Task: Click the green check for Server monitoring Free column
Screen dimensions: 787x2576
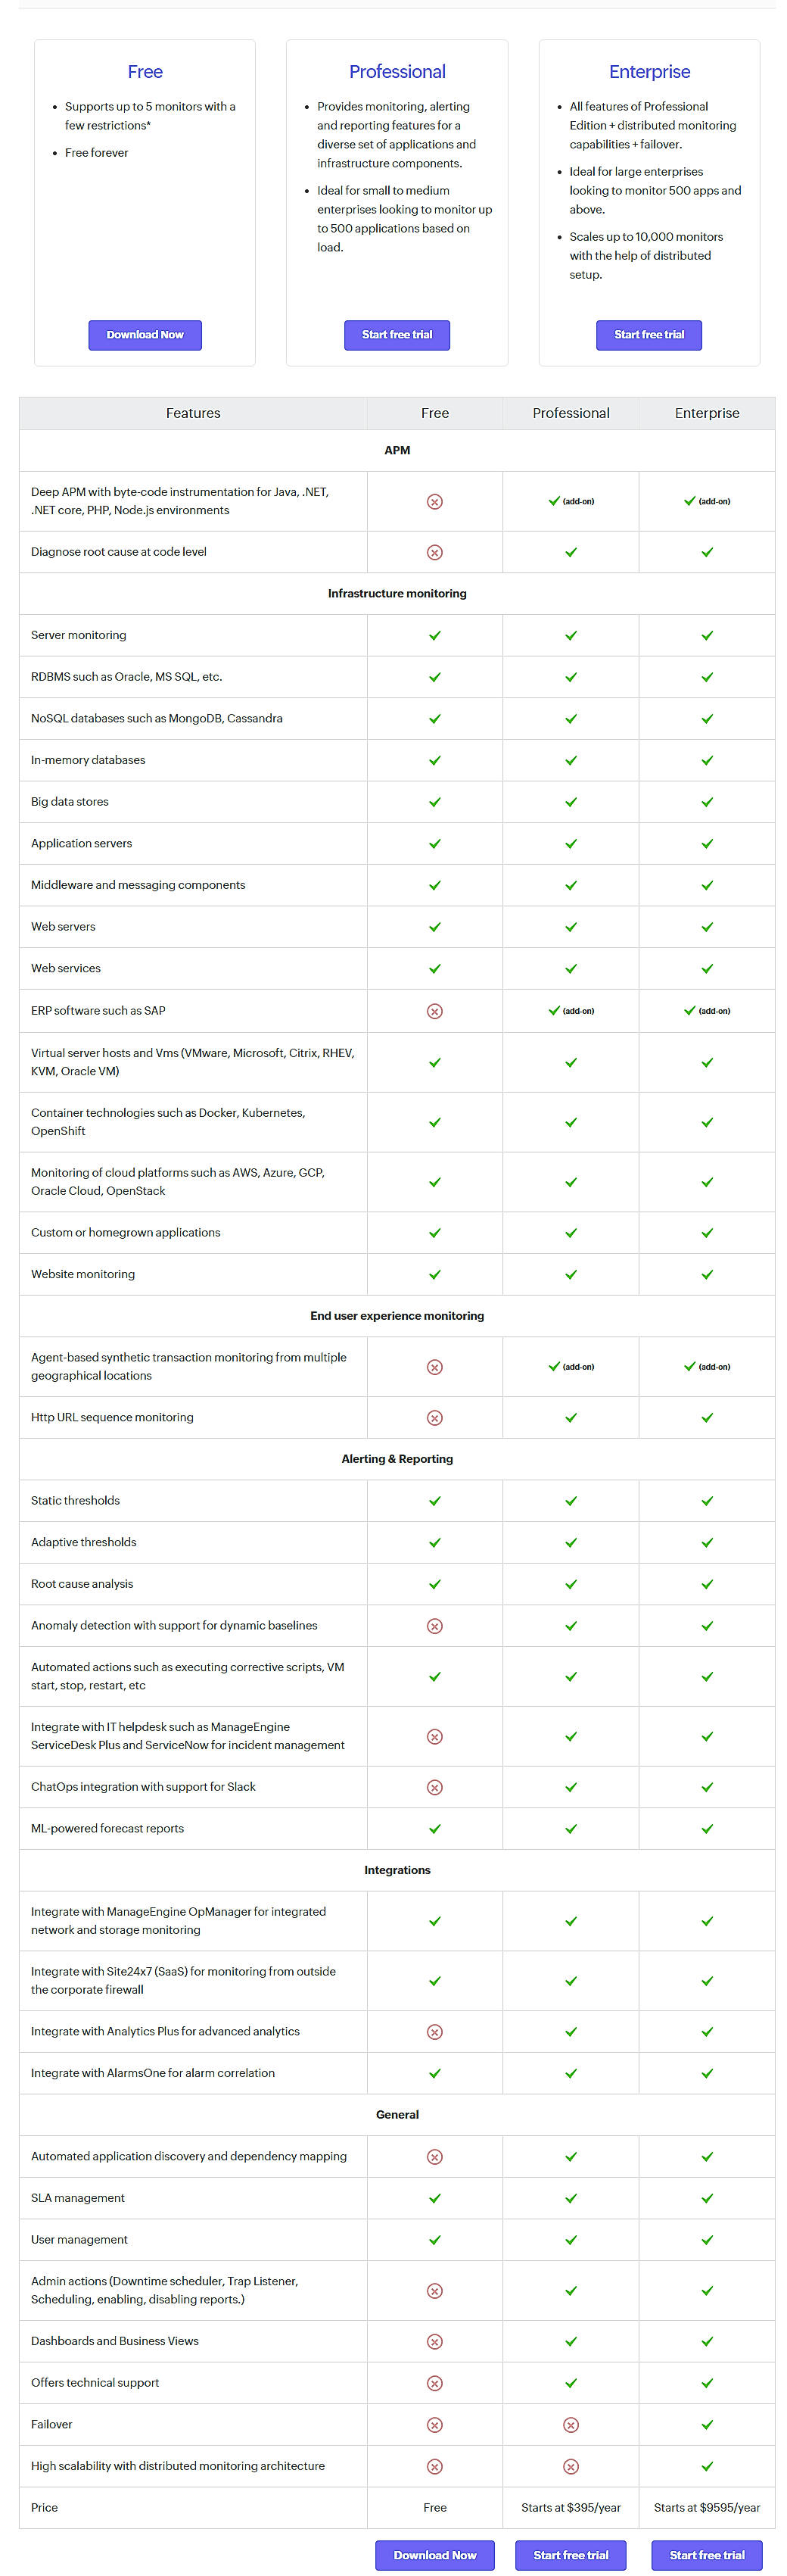Action: pyautogui.click(x=435, y=635)
